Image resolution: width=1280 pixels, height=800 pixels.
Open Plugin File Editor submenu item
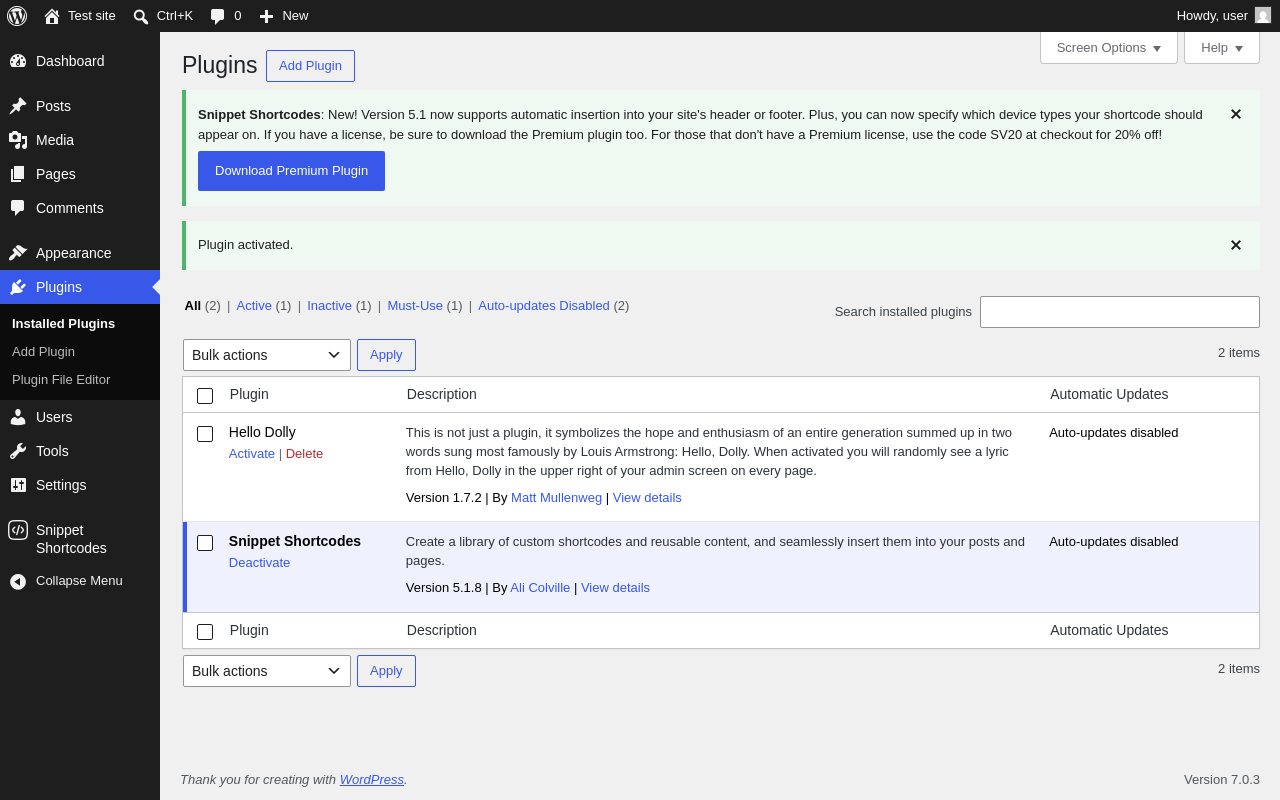coord(61,380)
